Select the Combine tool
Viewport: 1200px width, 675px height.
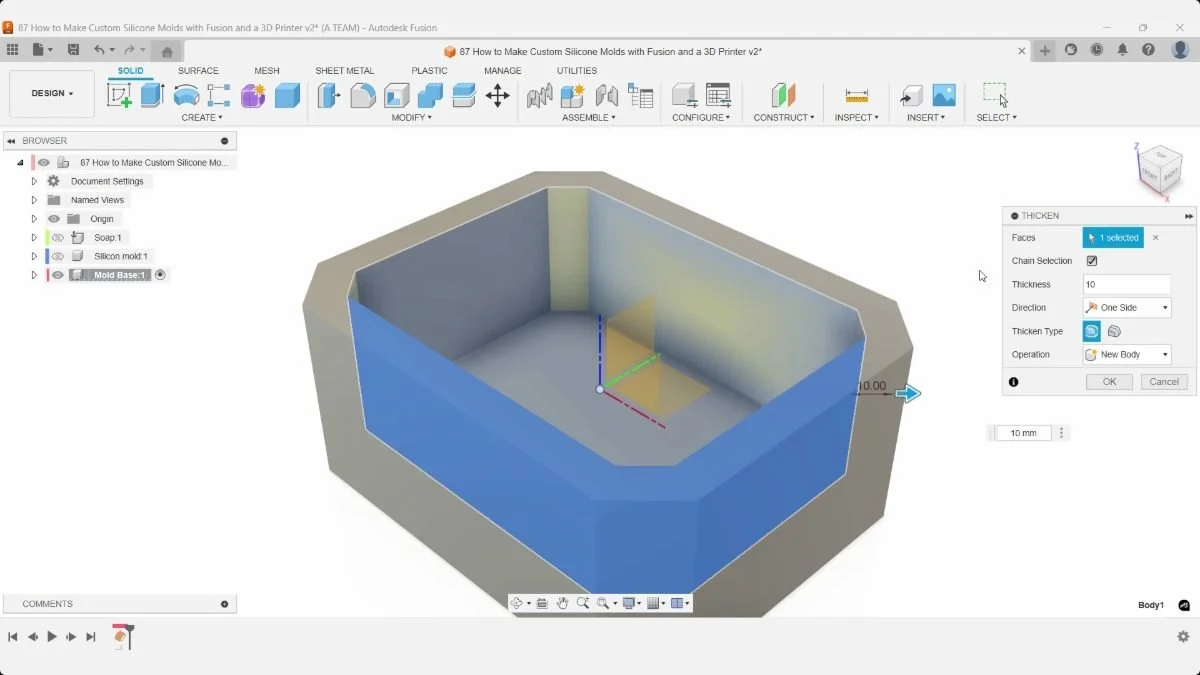430,95
